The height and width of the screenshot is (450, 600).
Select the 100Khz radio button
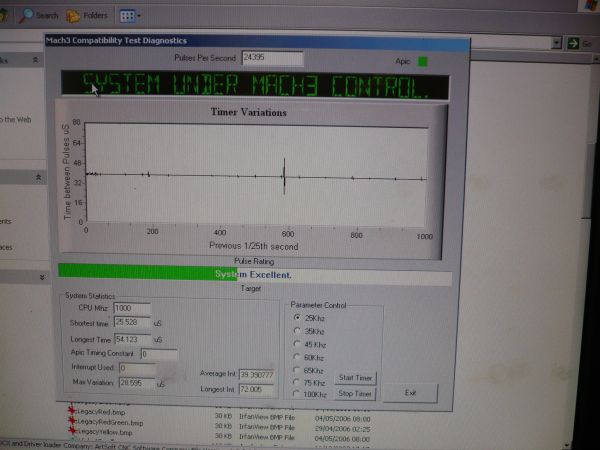[296, 394]
